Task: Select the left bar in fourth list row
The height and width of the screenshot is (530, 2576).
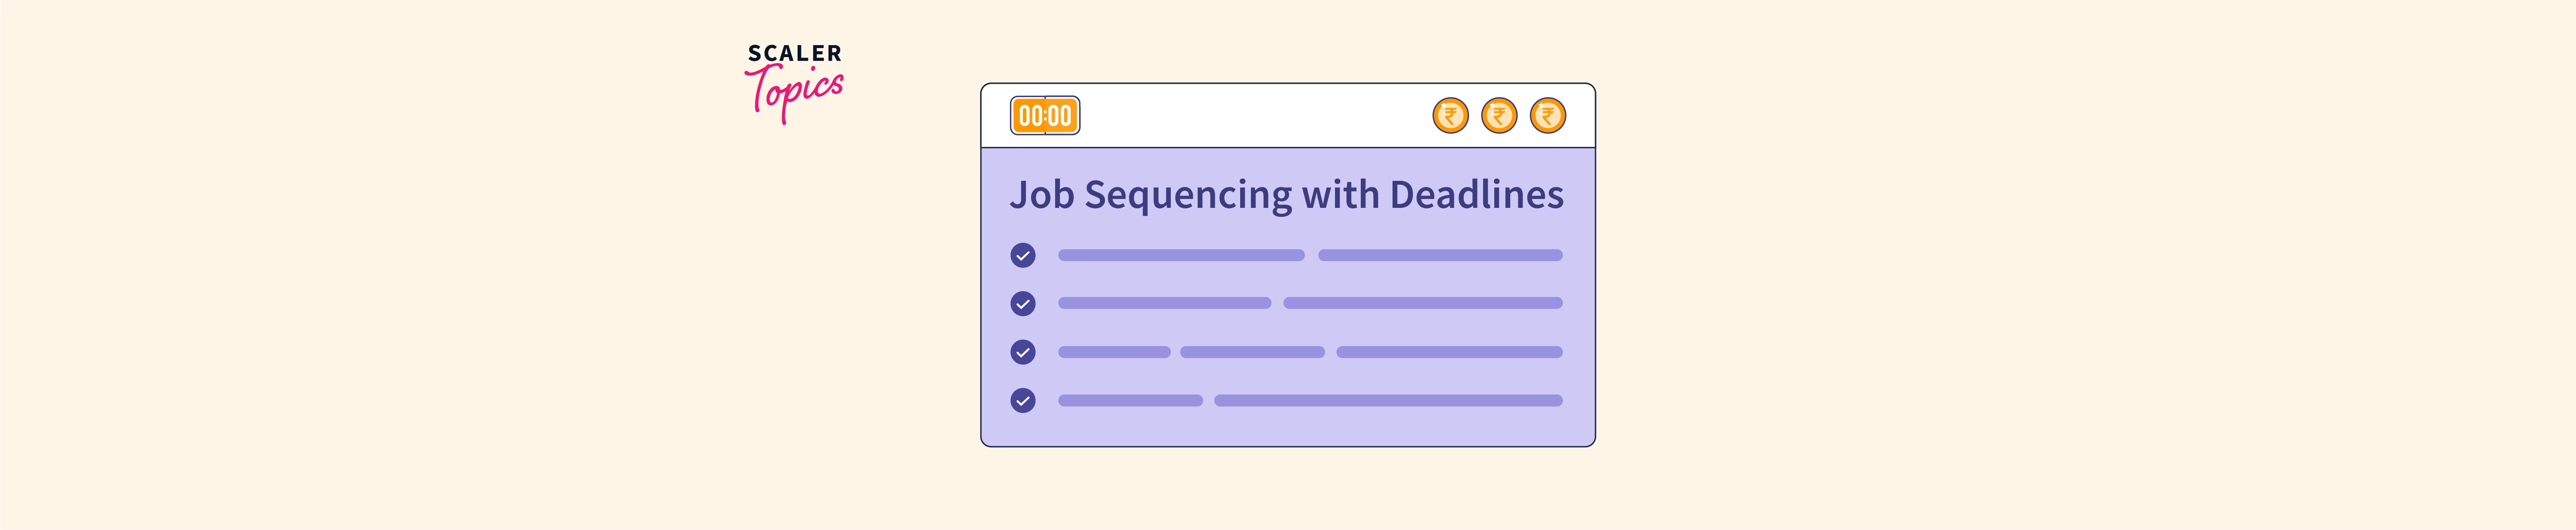Action: (1130, 401)
